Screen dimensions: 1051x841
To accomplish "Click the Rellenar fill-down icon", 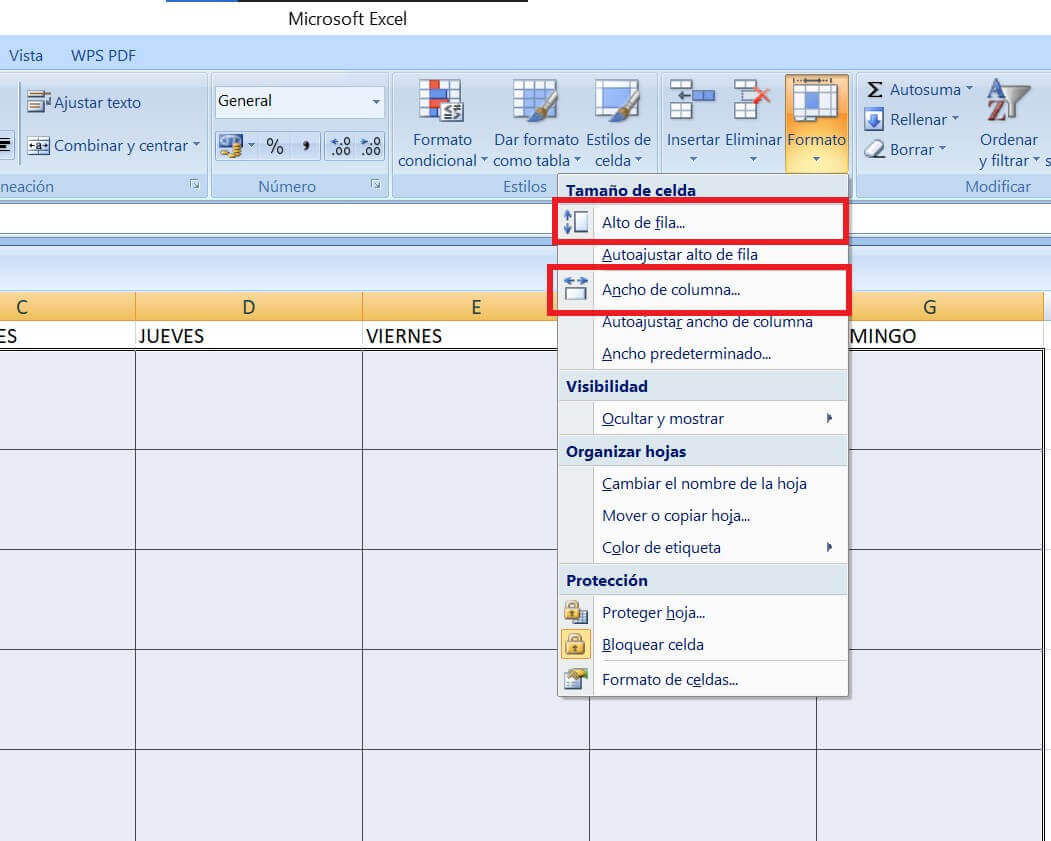I will click(873, 119).
